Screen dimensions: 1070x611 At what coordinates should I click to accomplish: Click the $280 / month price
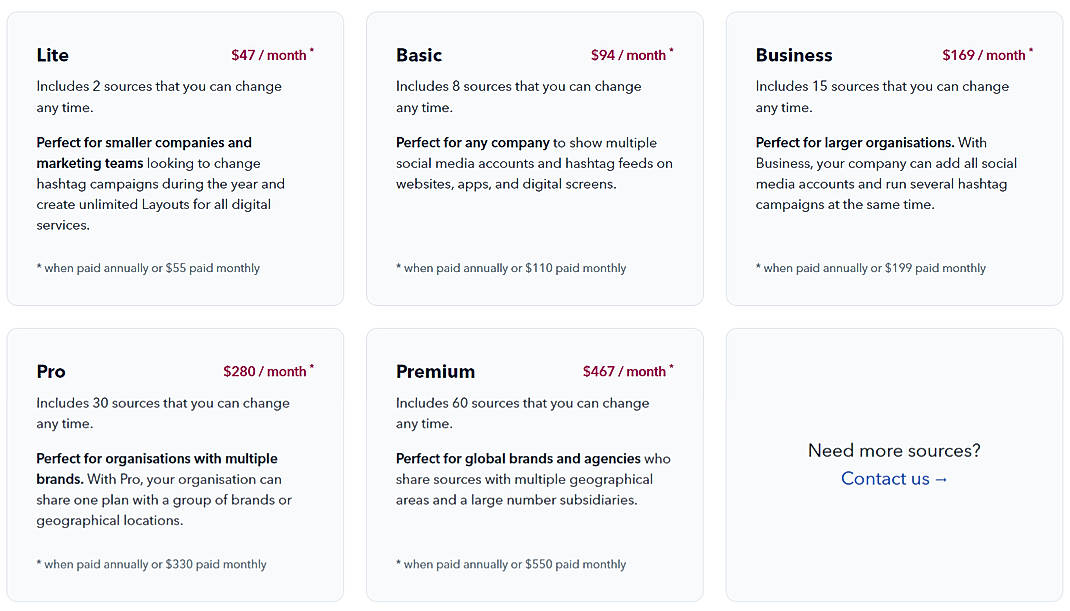[268, 371]
